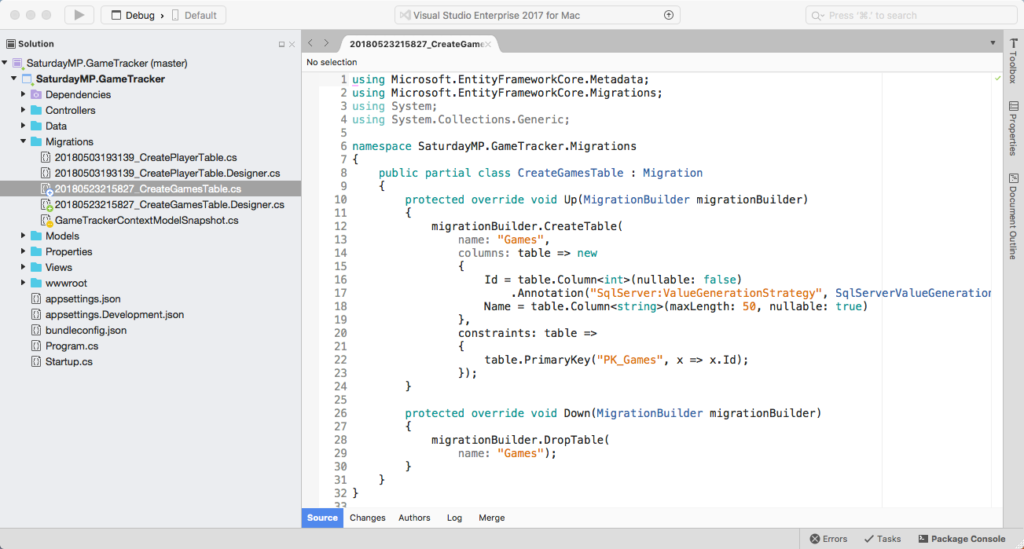The height and width of the screenshot is (549, 1024).
Task: Open the Properties side panel
Action: coord(1013,128)
